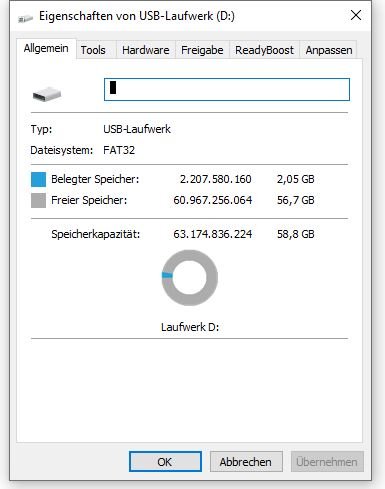Confirm with the OK button
Viewport: 385px width, 489px height.
coord(165,462)
